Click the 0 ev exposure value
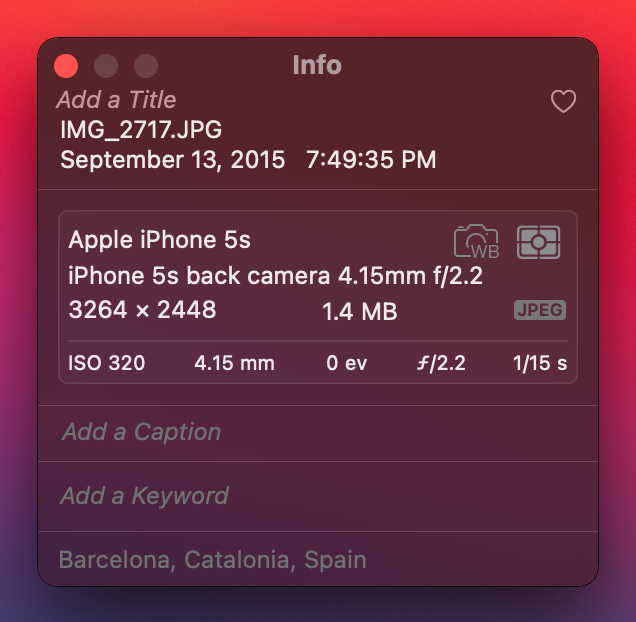Screen dimensions: 636x622 click(347, 363)
